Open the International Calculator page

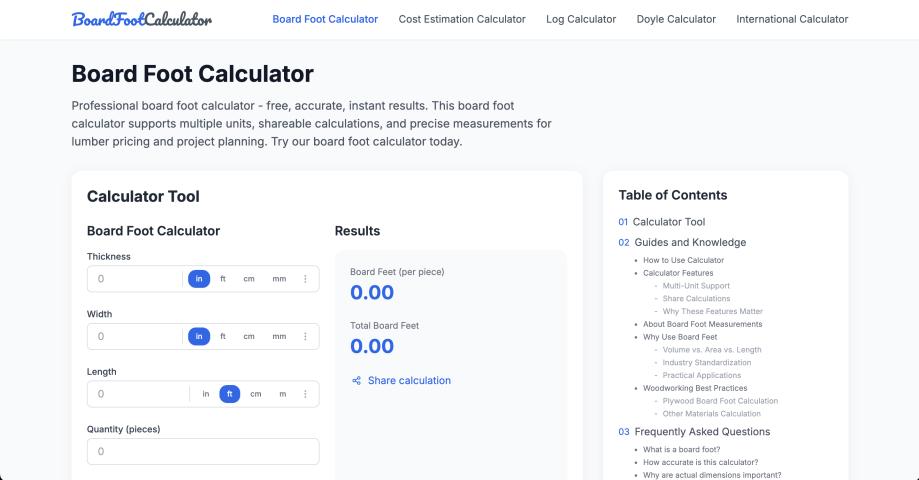[x=792, y=19]
